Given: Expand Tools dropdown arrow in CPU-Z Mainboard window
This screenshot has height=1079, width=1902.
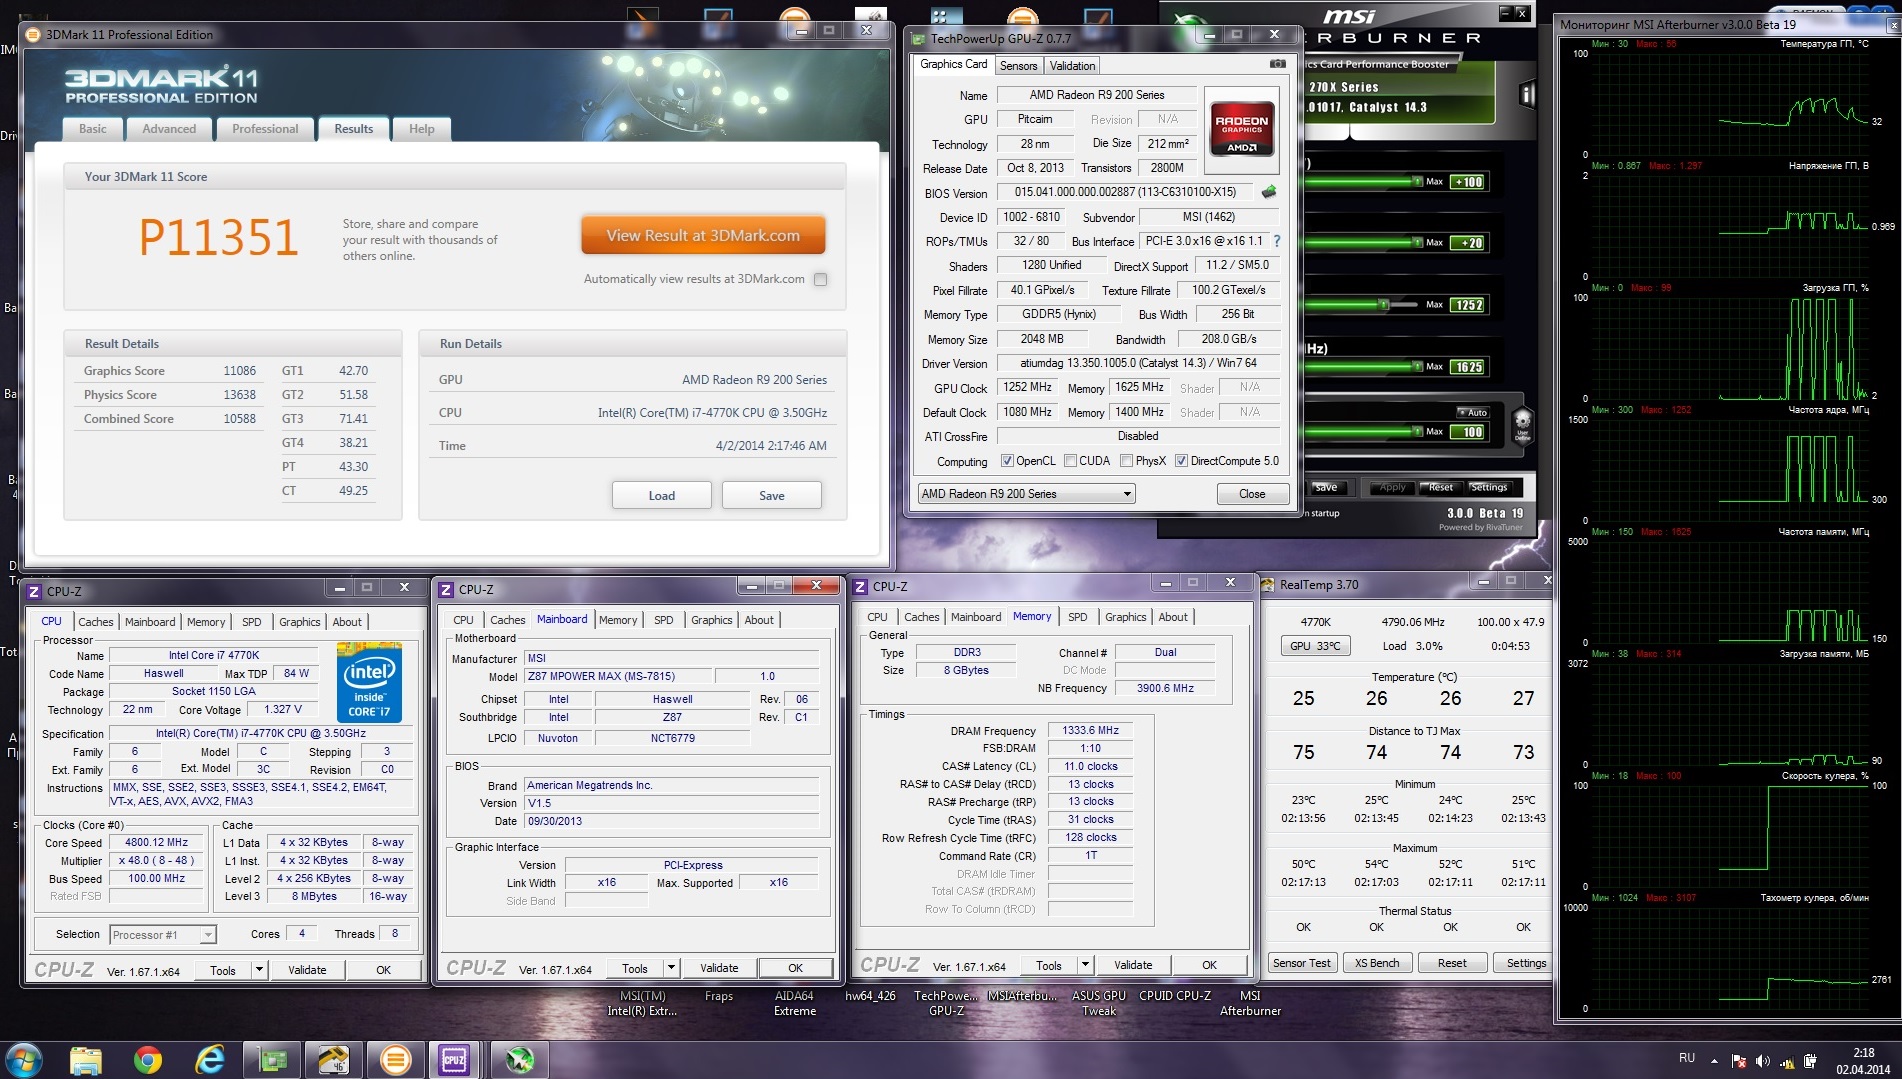Looking at the screenshot, I should [x=671, y=968].
